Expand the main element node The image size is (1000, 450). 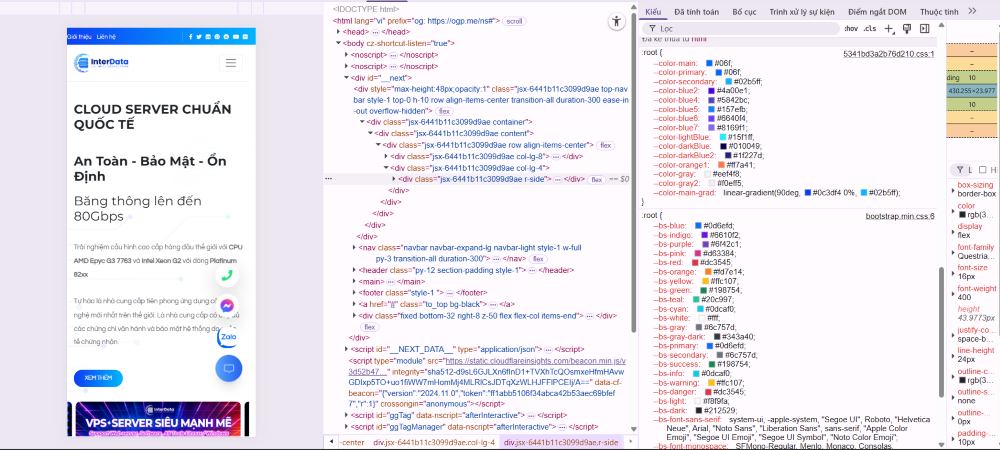(x=355, y=281)
